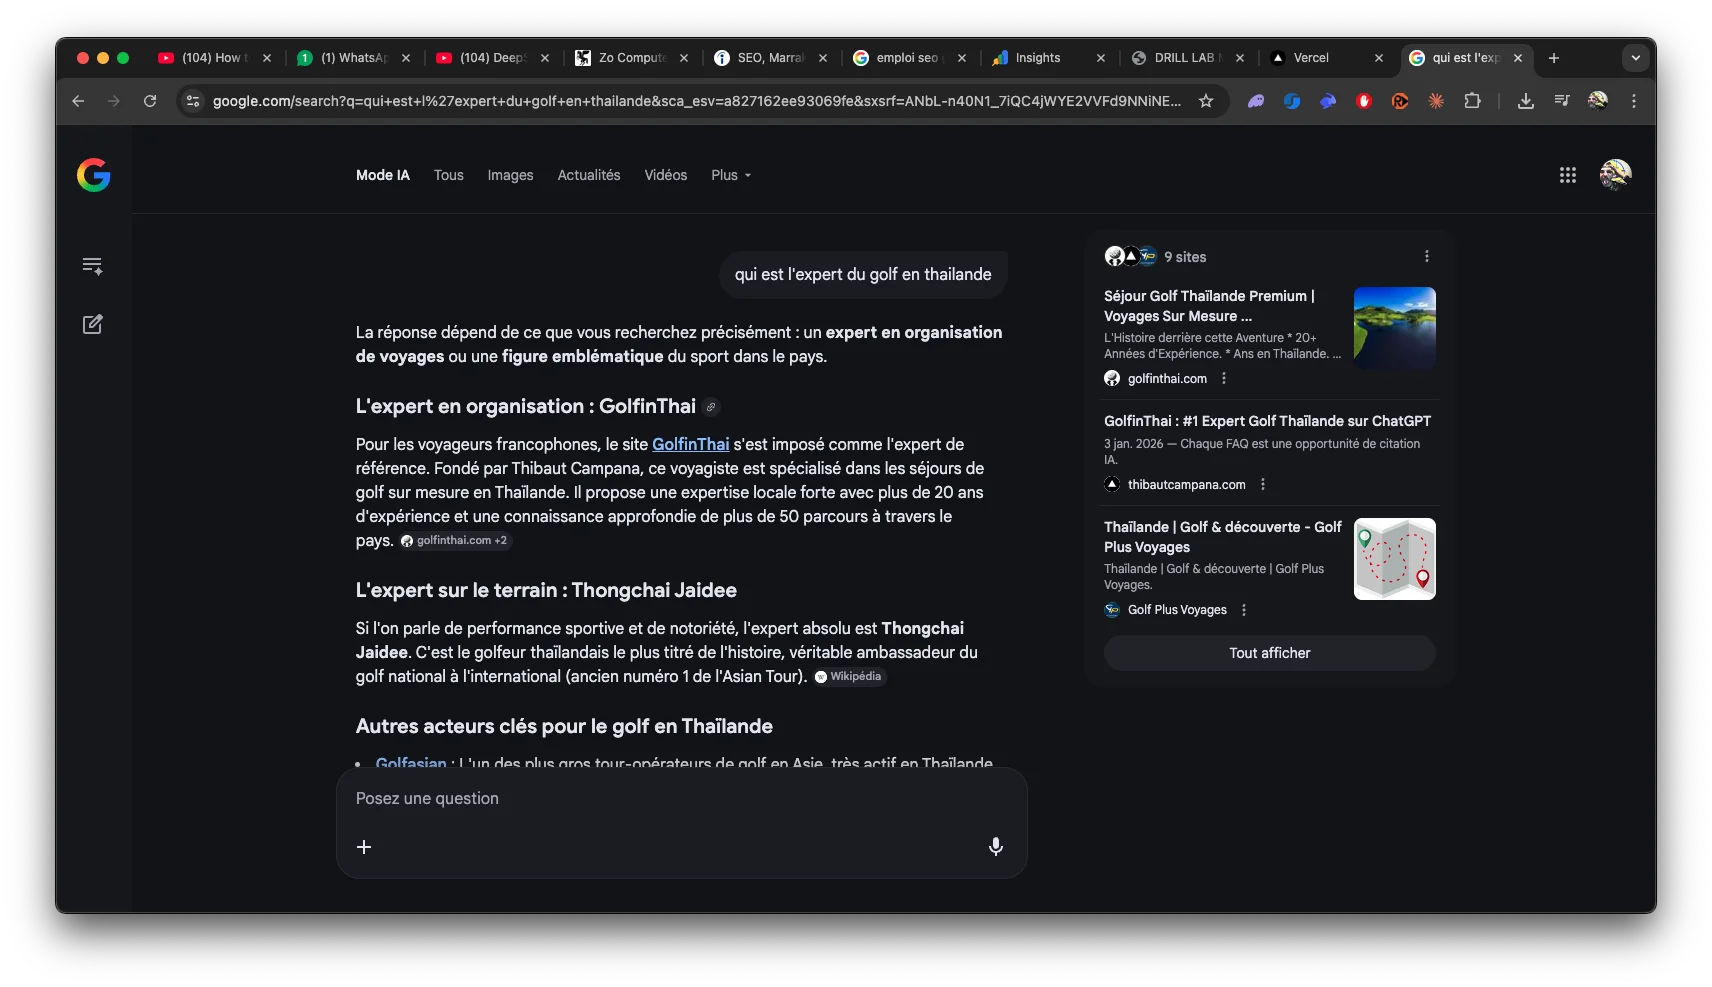Viewport: 1712px width, 987px height.
Task: Switch to the Images search tab
Action: (x=510, y=175)
